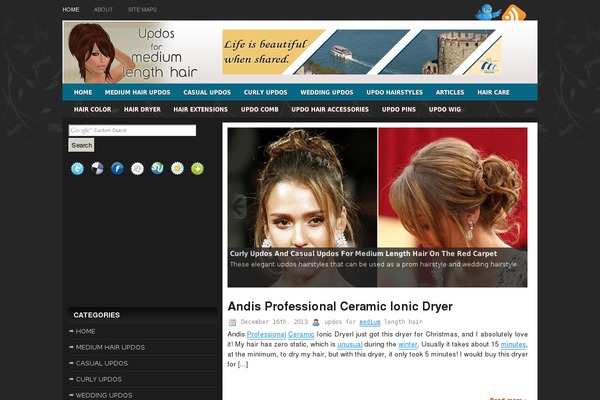This screenshot has width=600, height=400.
Task: Share via the StumbleUpon icon
Action: click(x=157, y=168)
